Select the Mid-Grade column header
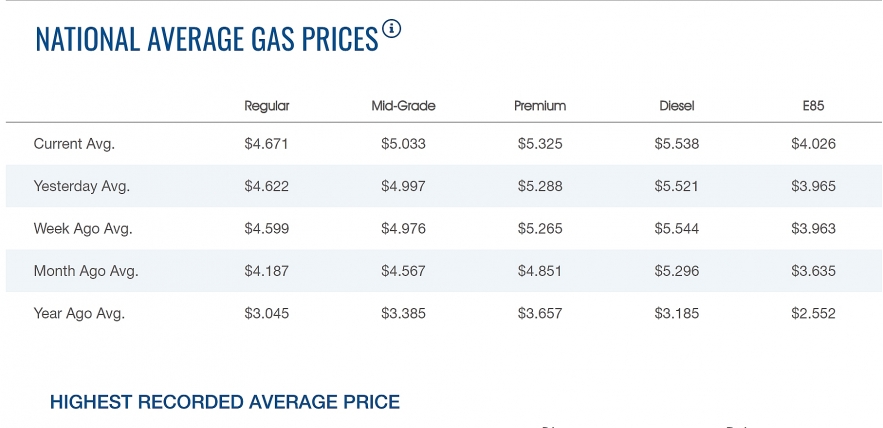Screen dimensions: 883x428 [403, 106]
